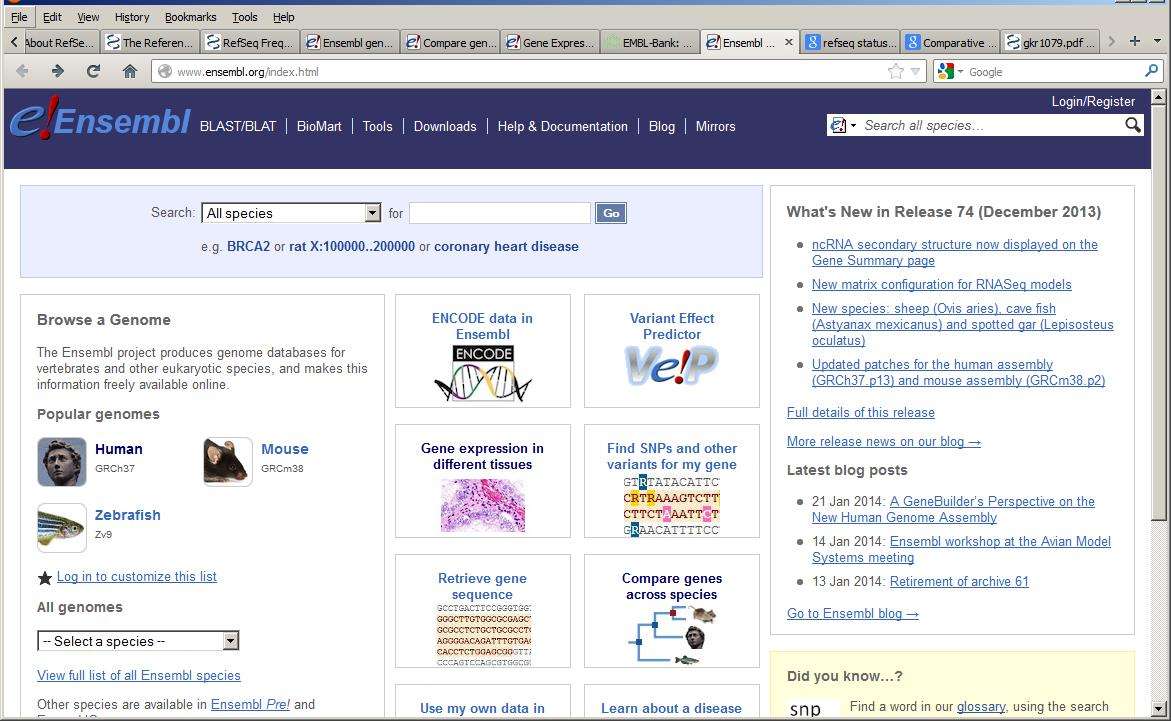Open the Retirement of archive 61 post
This screenshot has width=1171, height=721.
[x=959, y=581]
